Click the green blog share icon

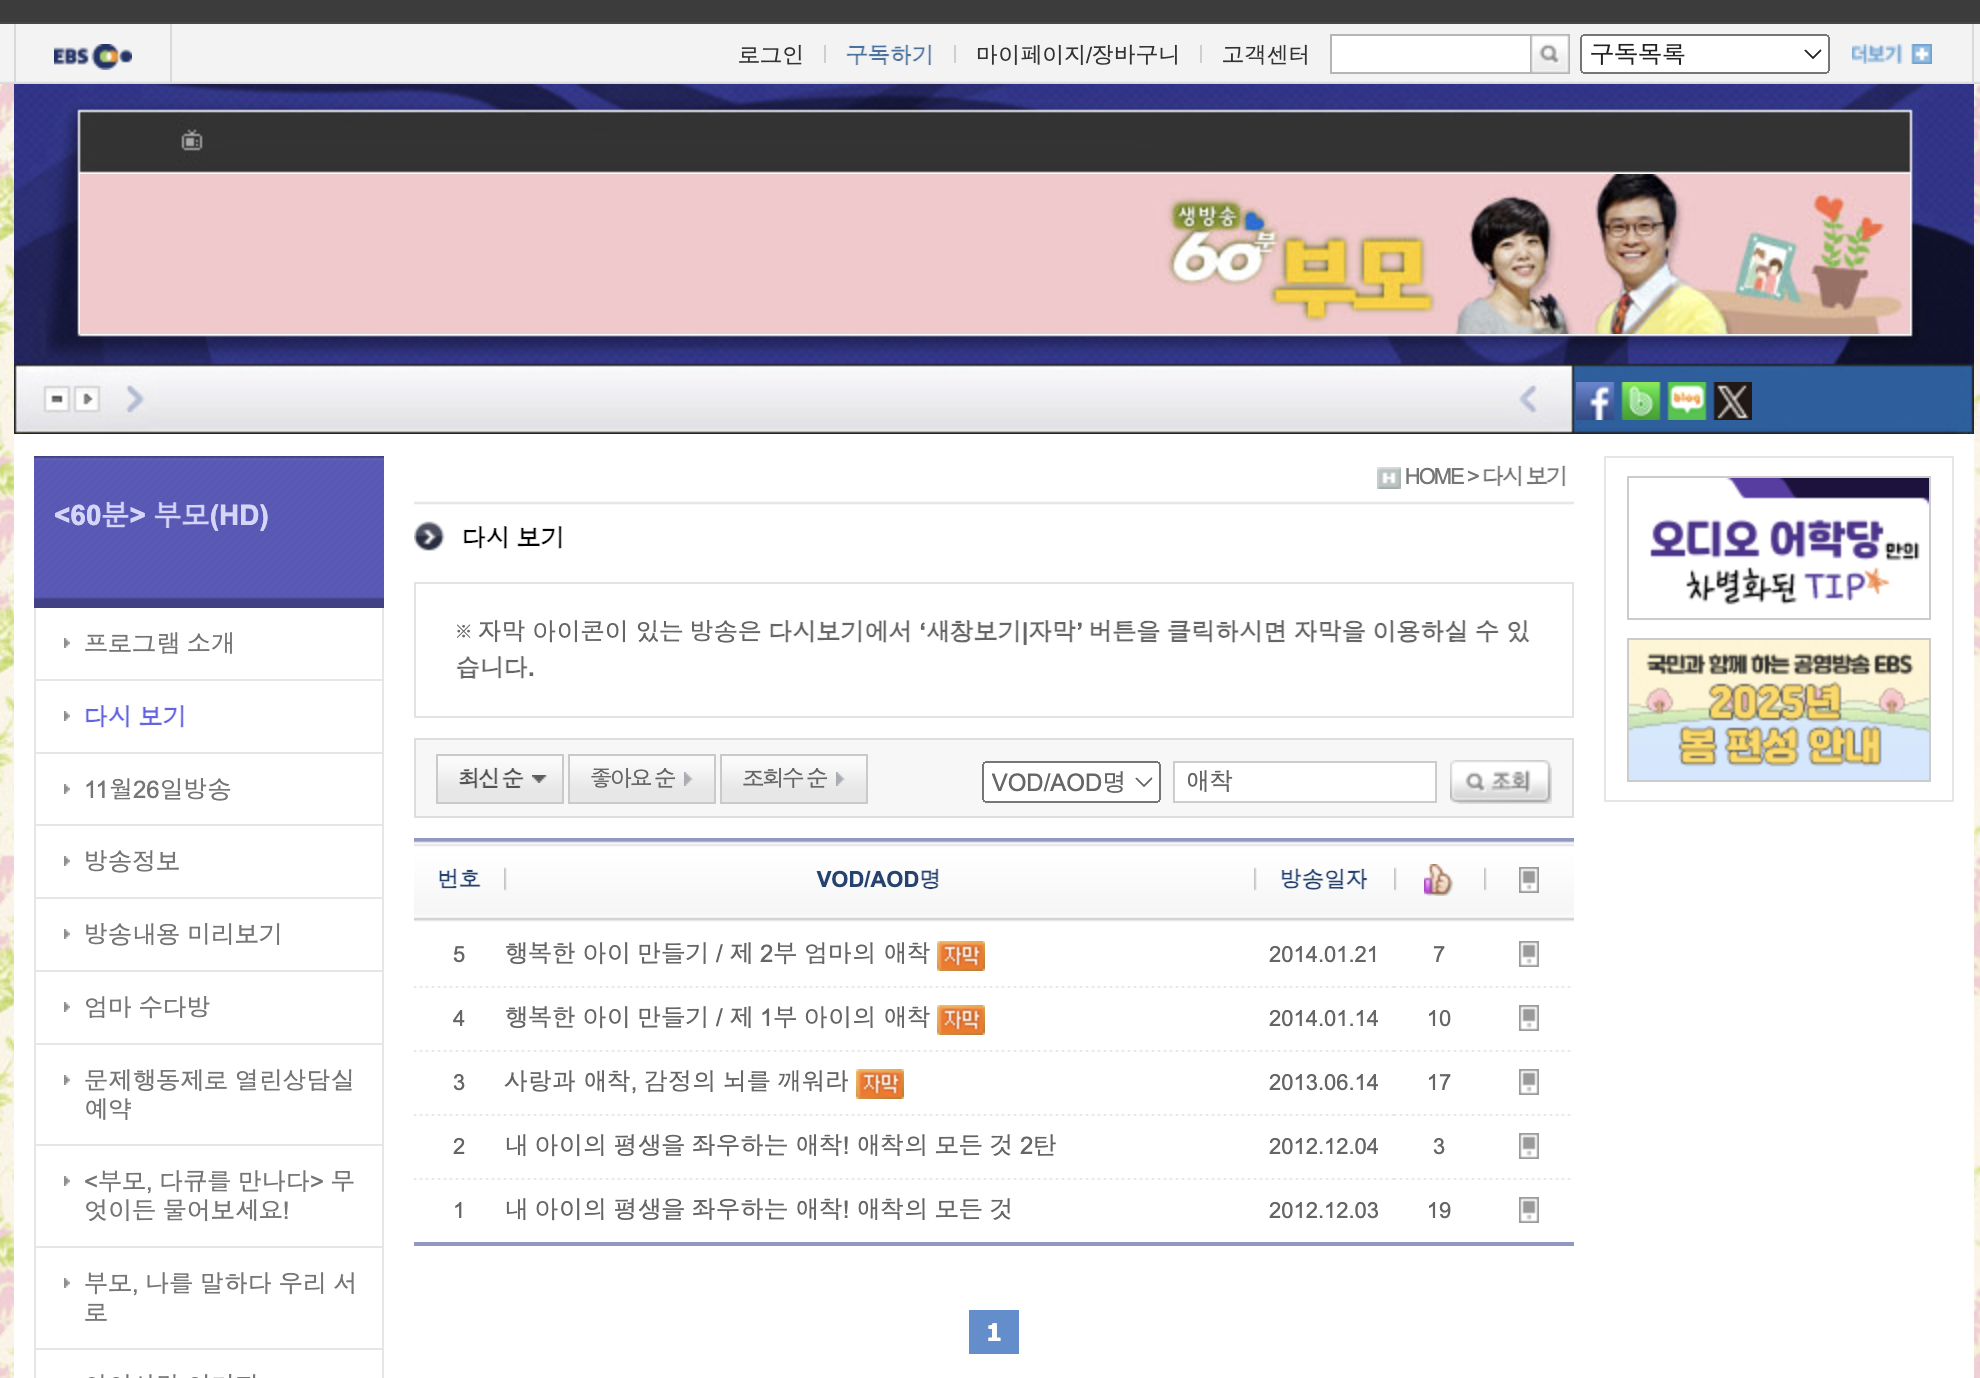(1687, 402)
